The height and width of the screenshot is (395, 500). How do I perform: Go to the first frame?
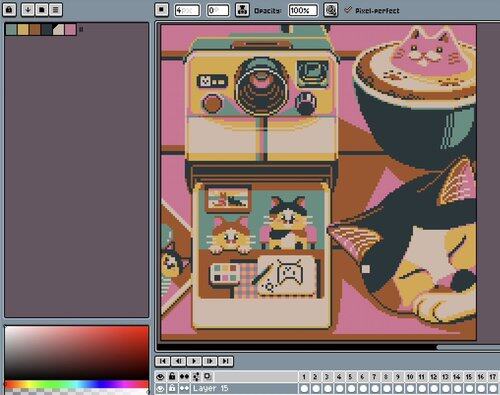click(x=162, y=361)
